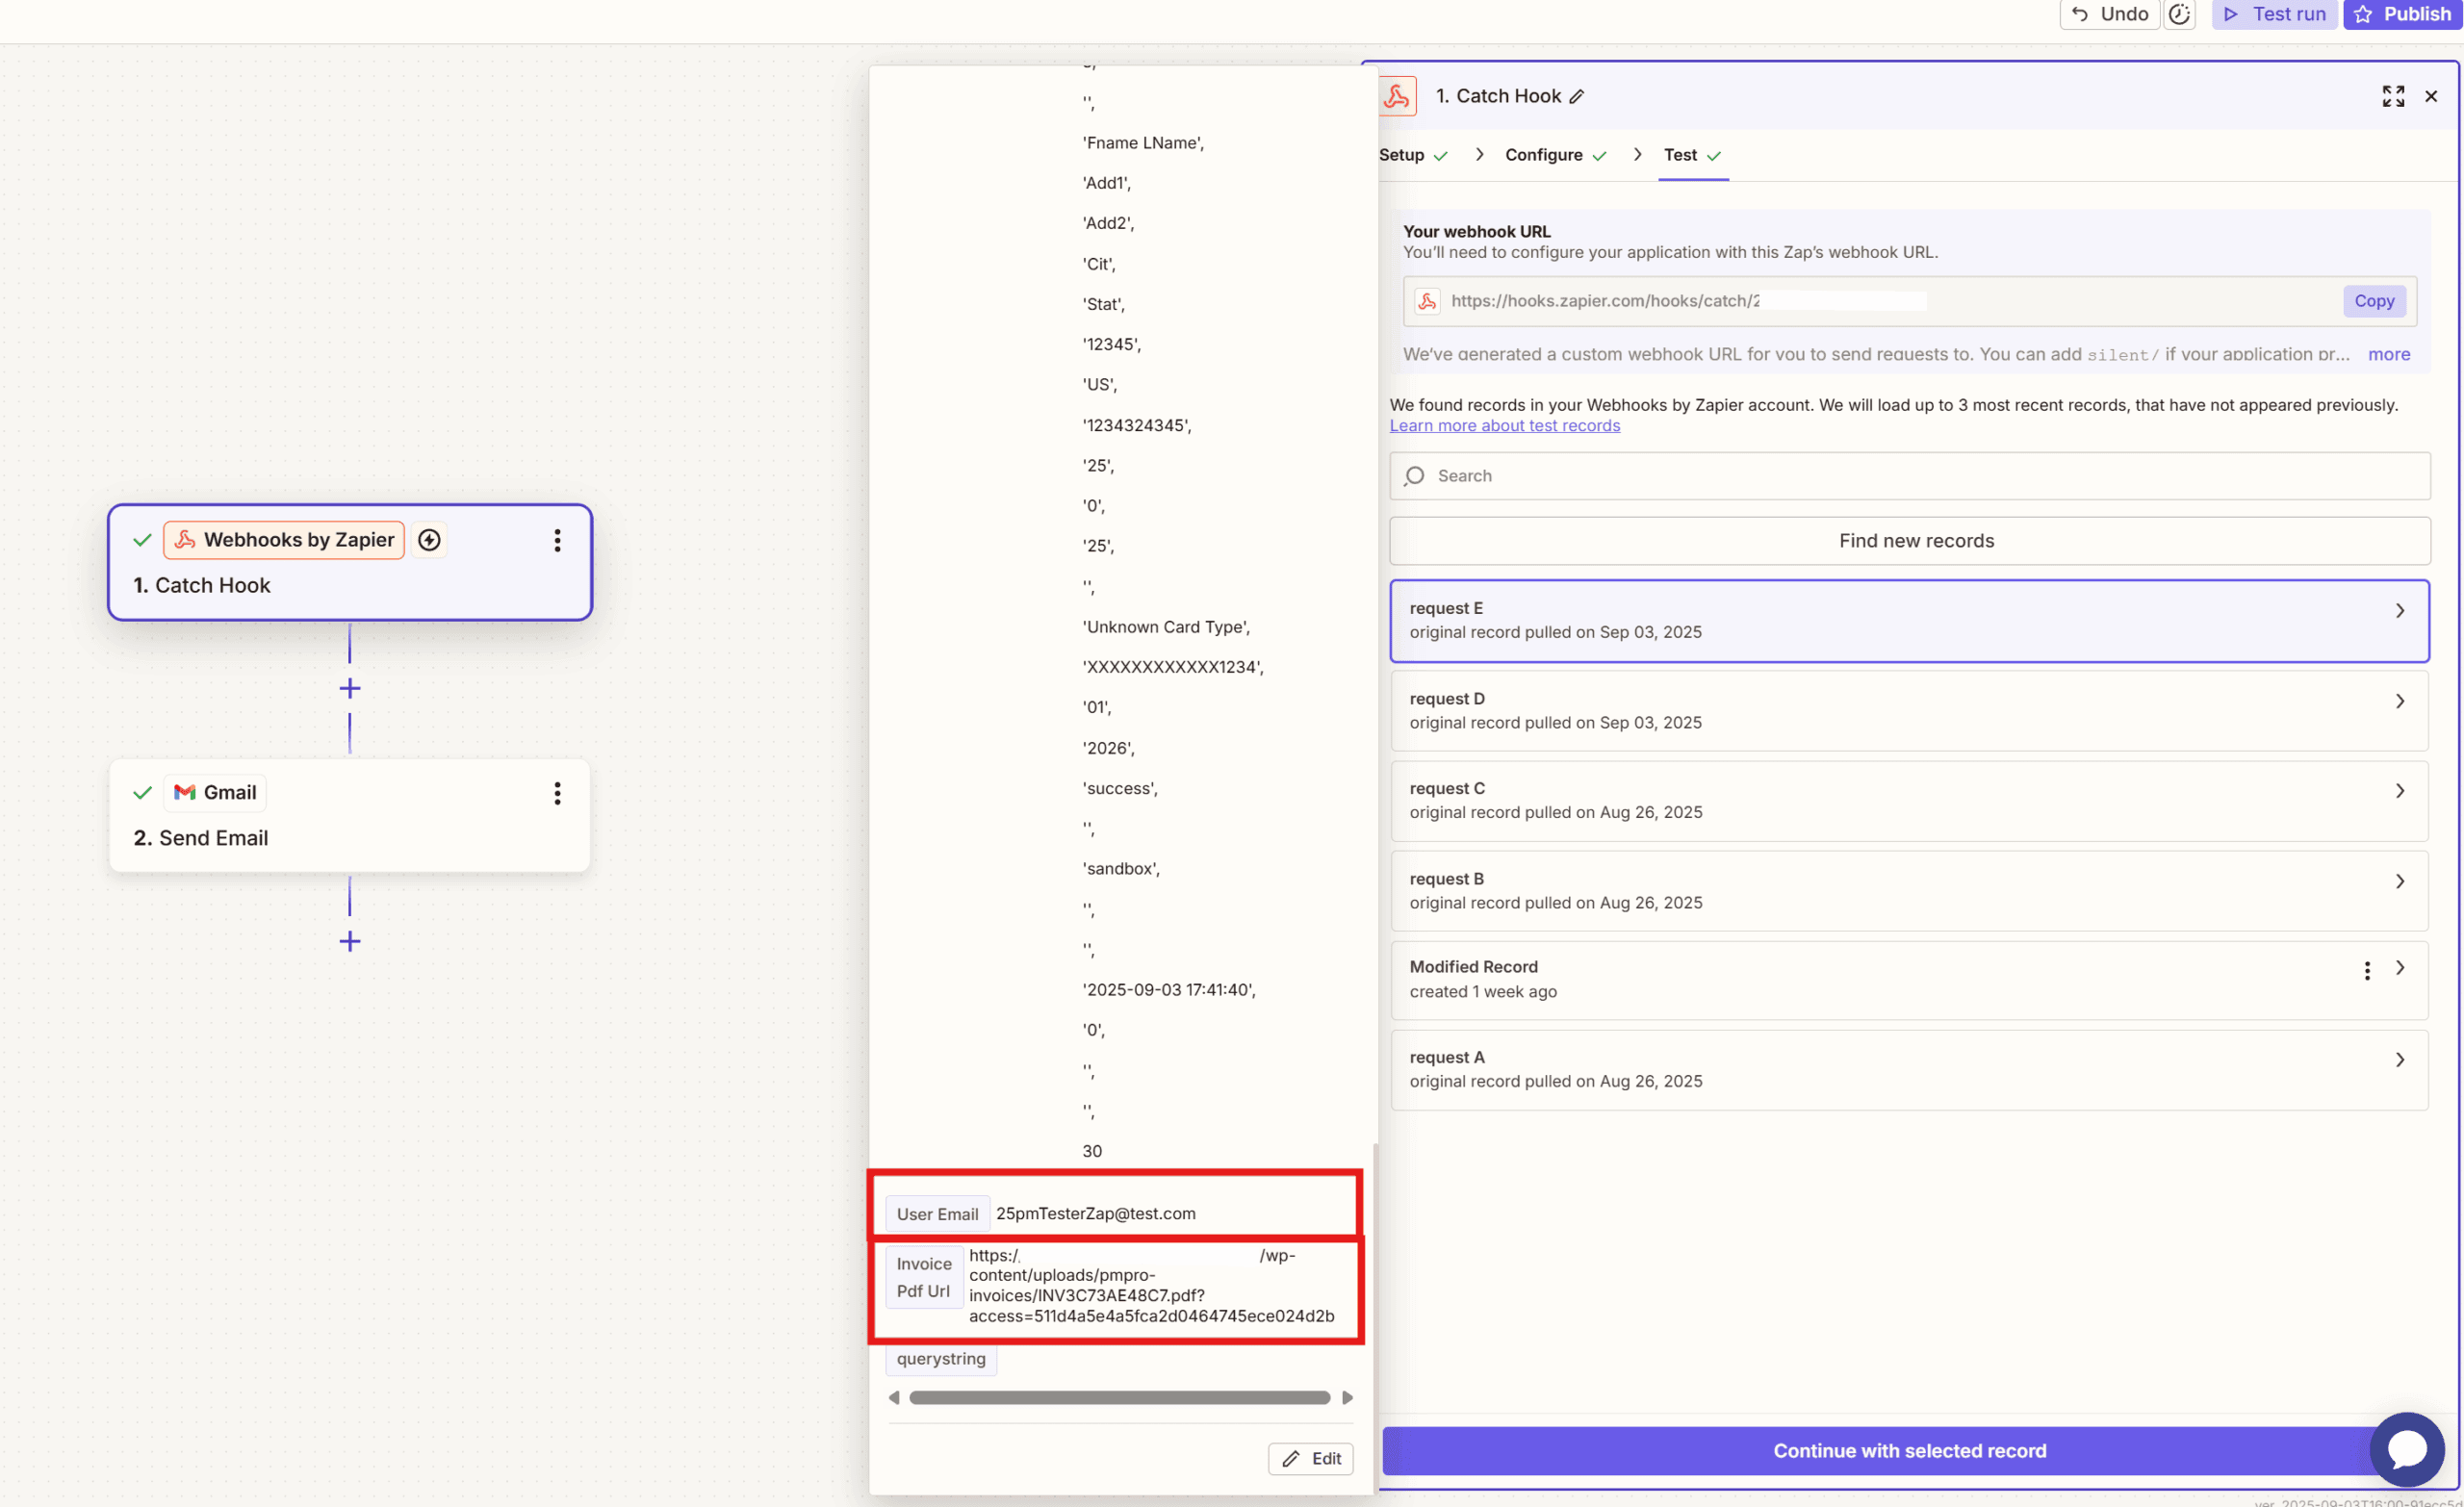Open the 'Learn more about test records' link
This screenshot has height=1507, width=2464.
click(x=1504, y=425)
